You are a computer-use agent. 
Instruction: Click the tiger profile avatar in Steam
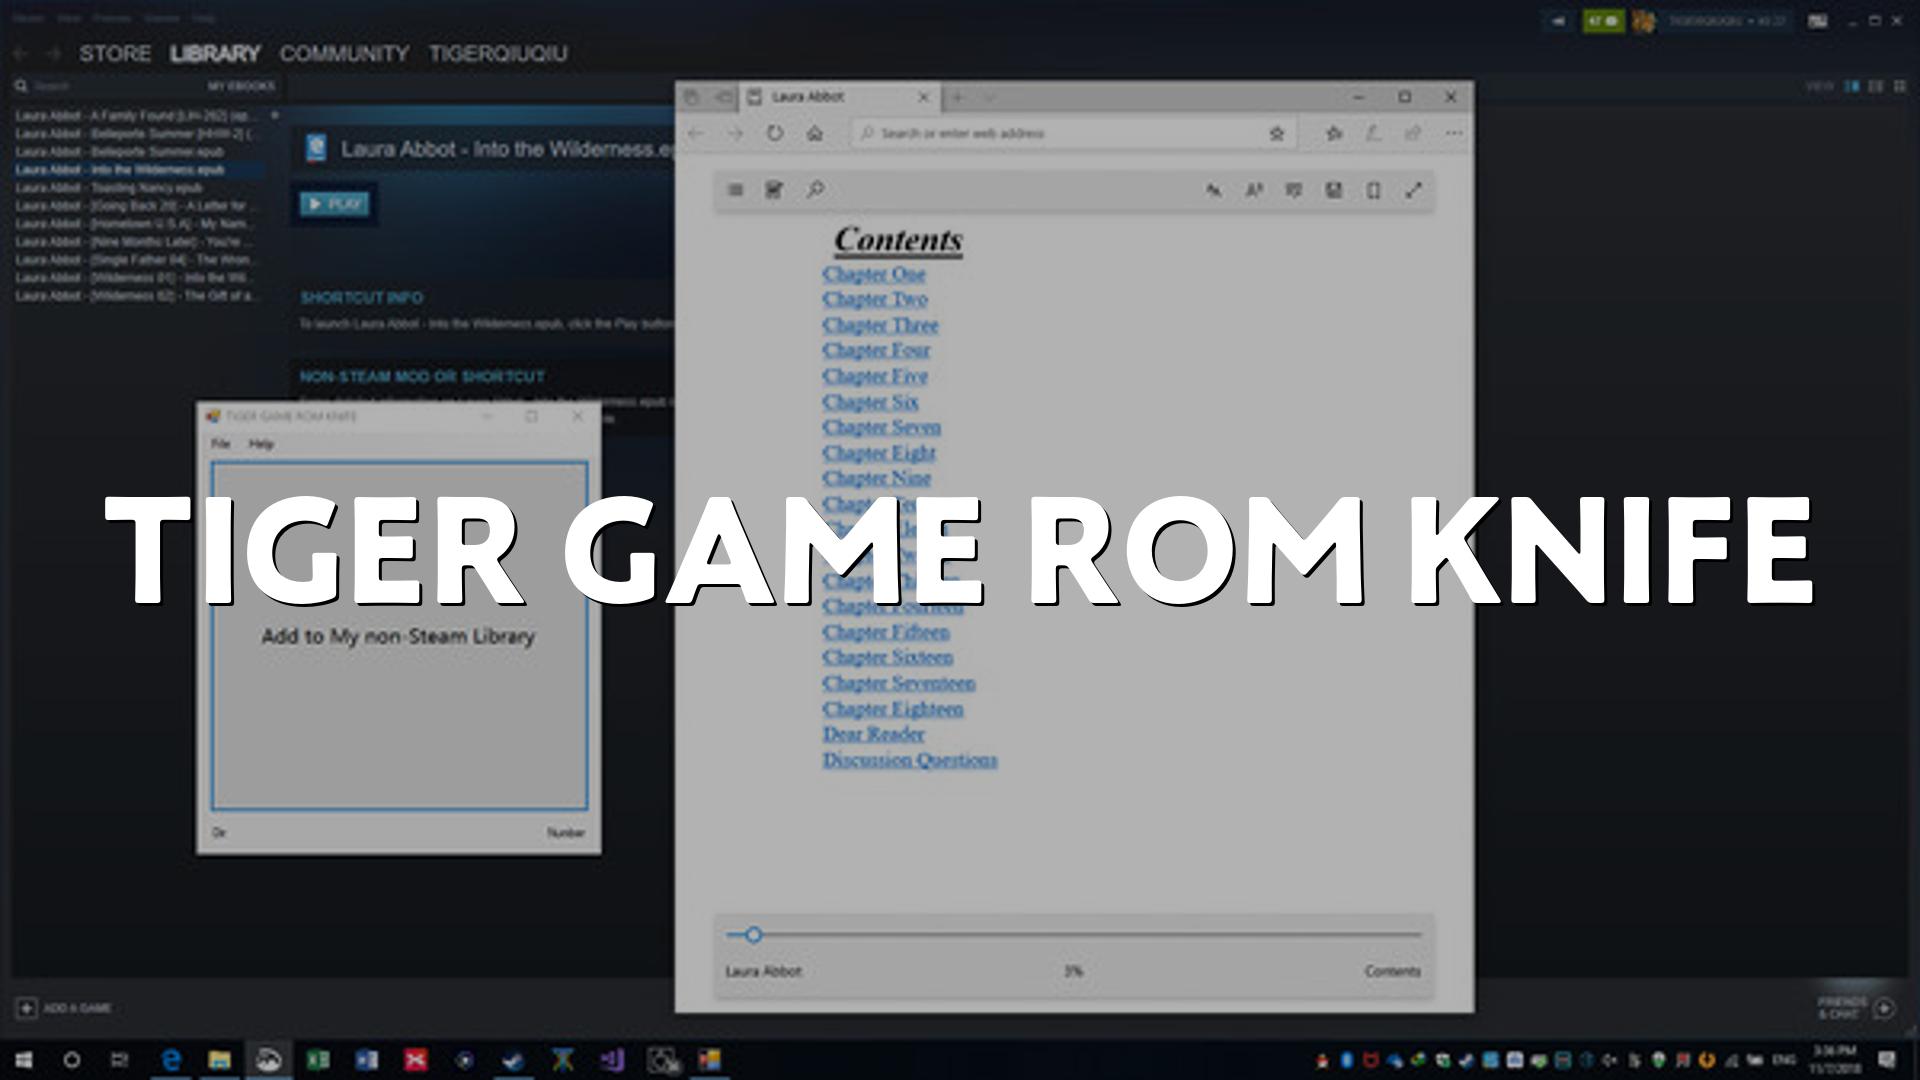pyautogui.click(x=1643, y=21)
